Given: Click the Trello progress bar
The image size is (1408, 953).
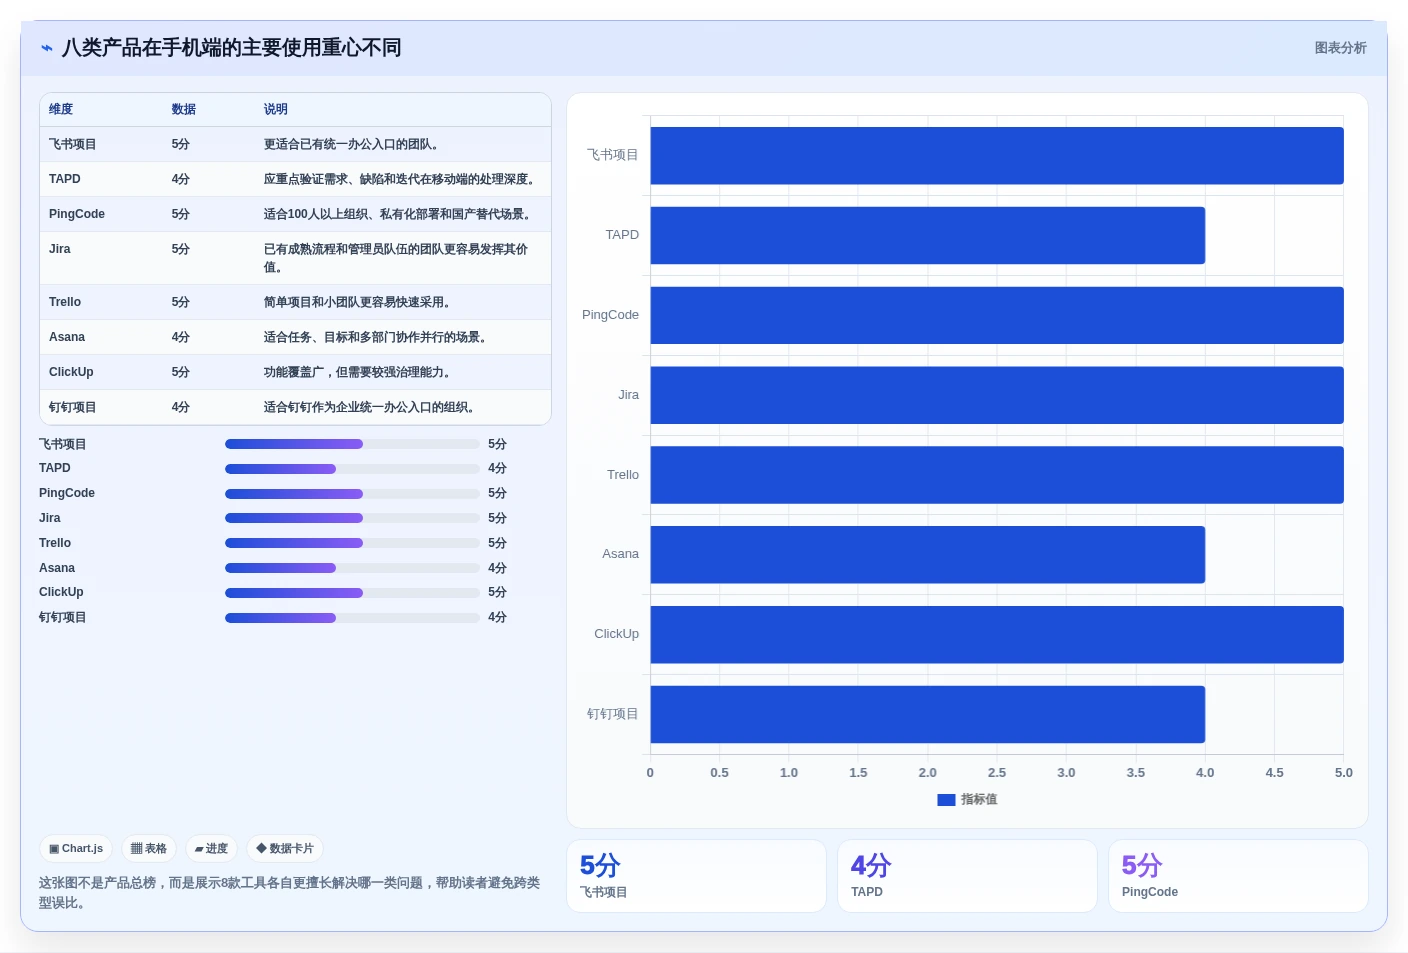Looking at the screenshot, I should pyautogui.click(x=352, y=543).
